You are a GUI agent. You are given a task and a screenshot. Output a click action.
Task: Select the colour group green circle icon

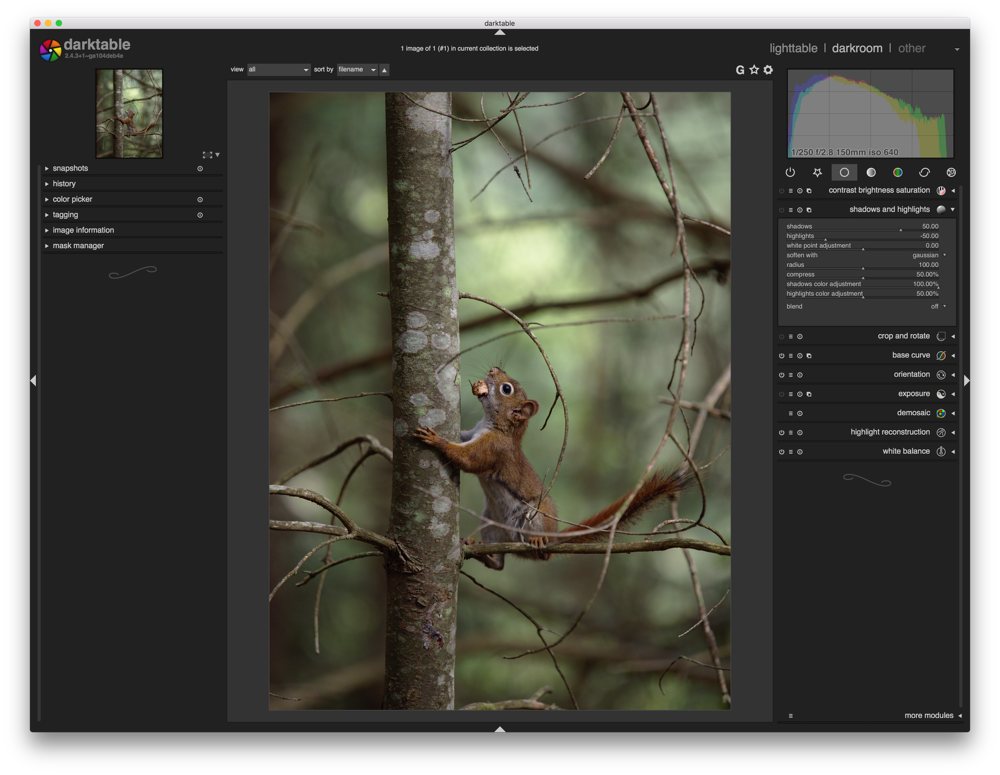[x=897, y=172]
